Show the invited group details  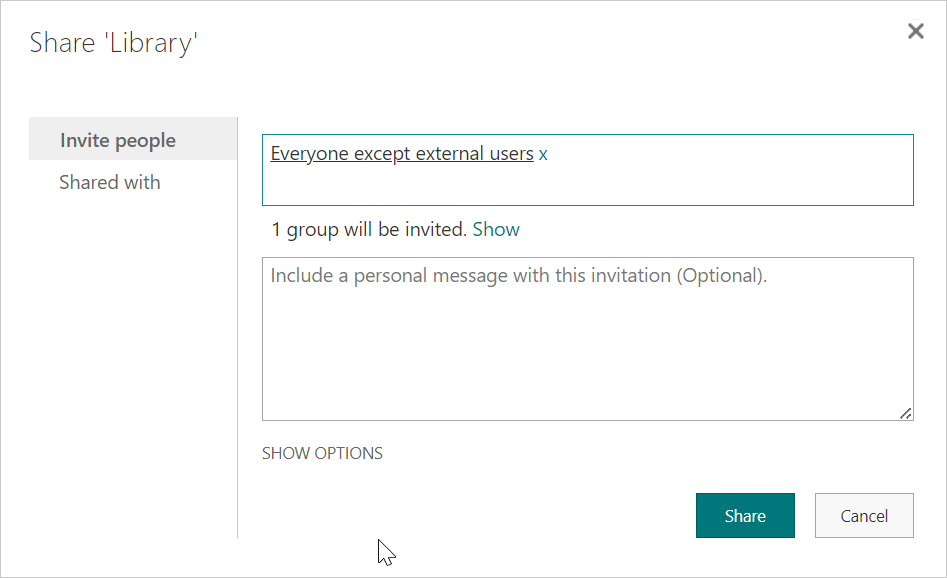(496, 230)
